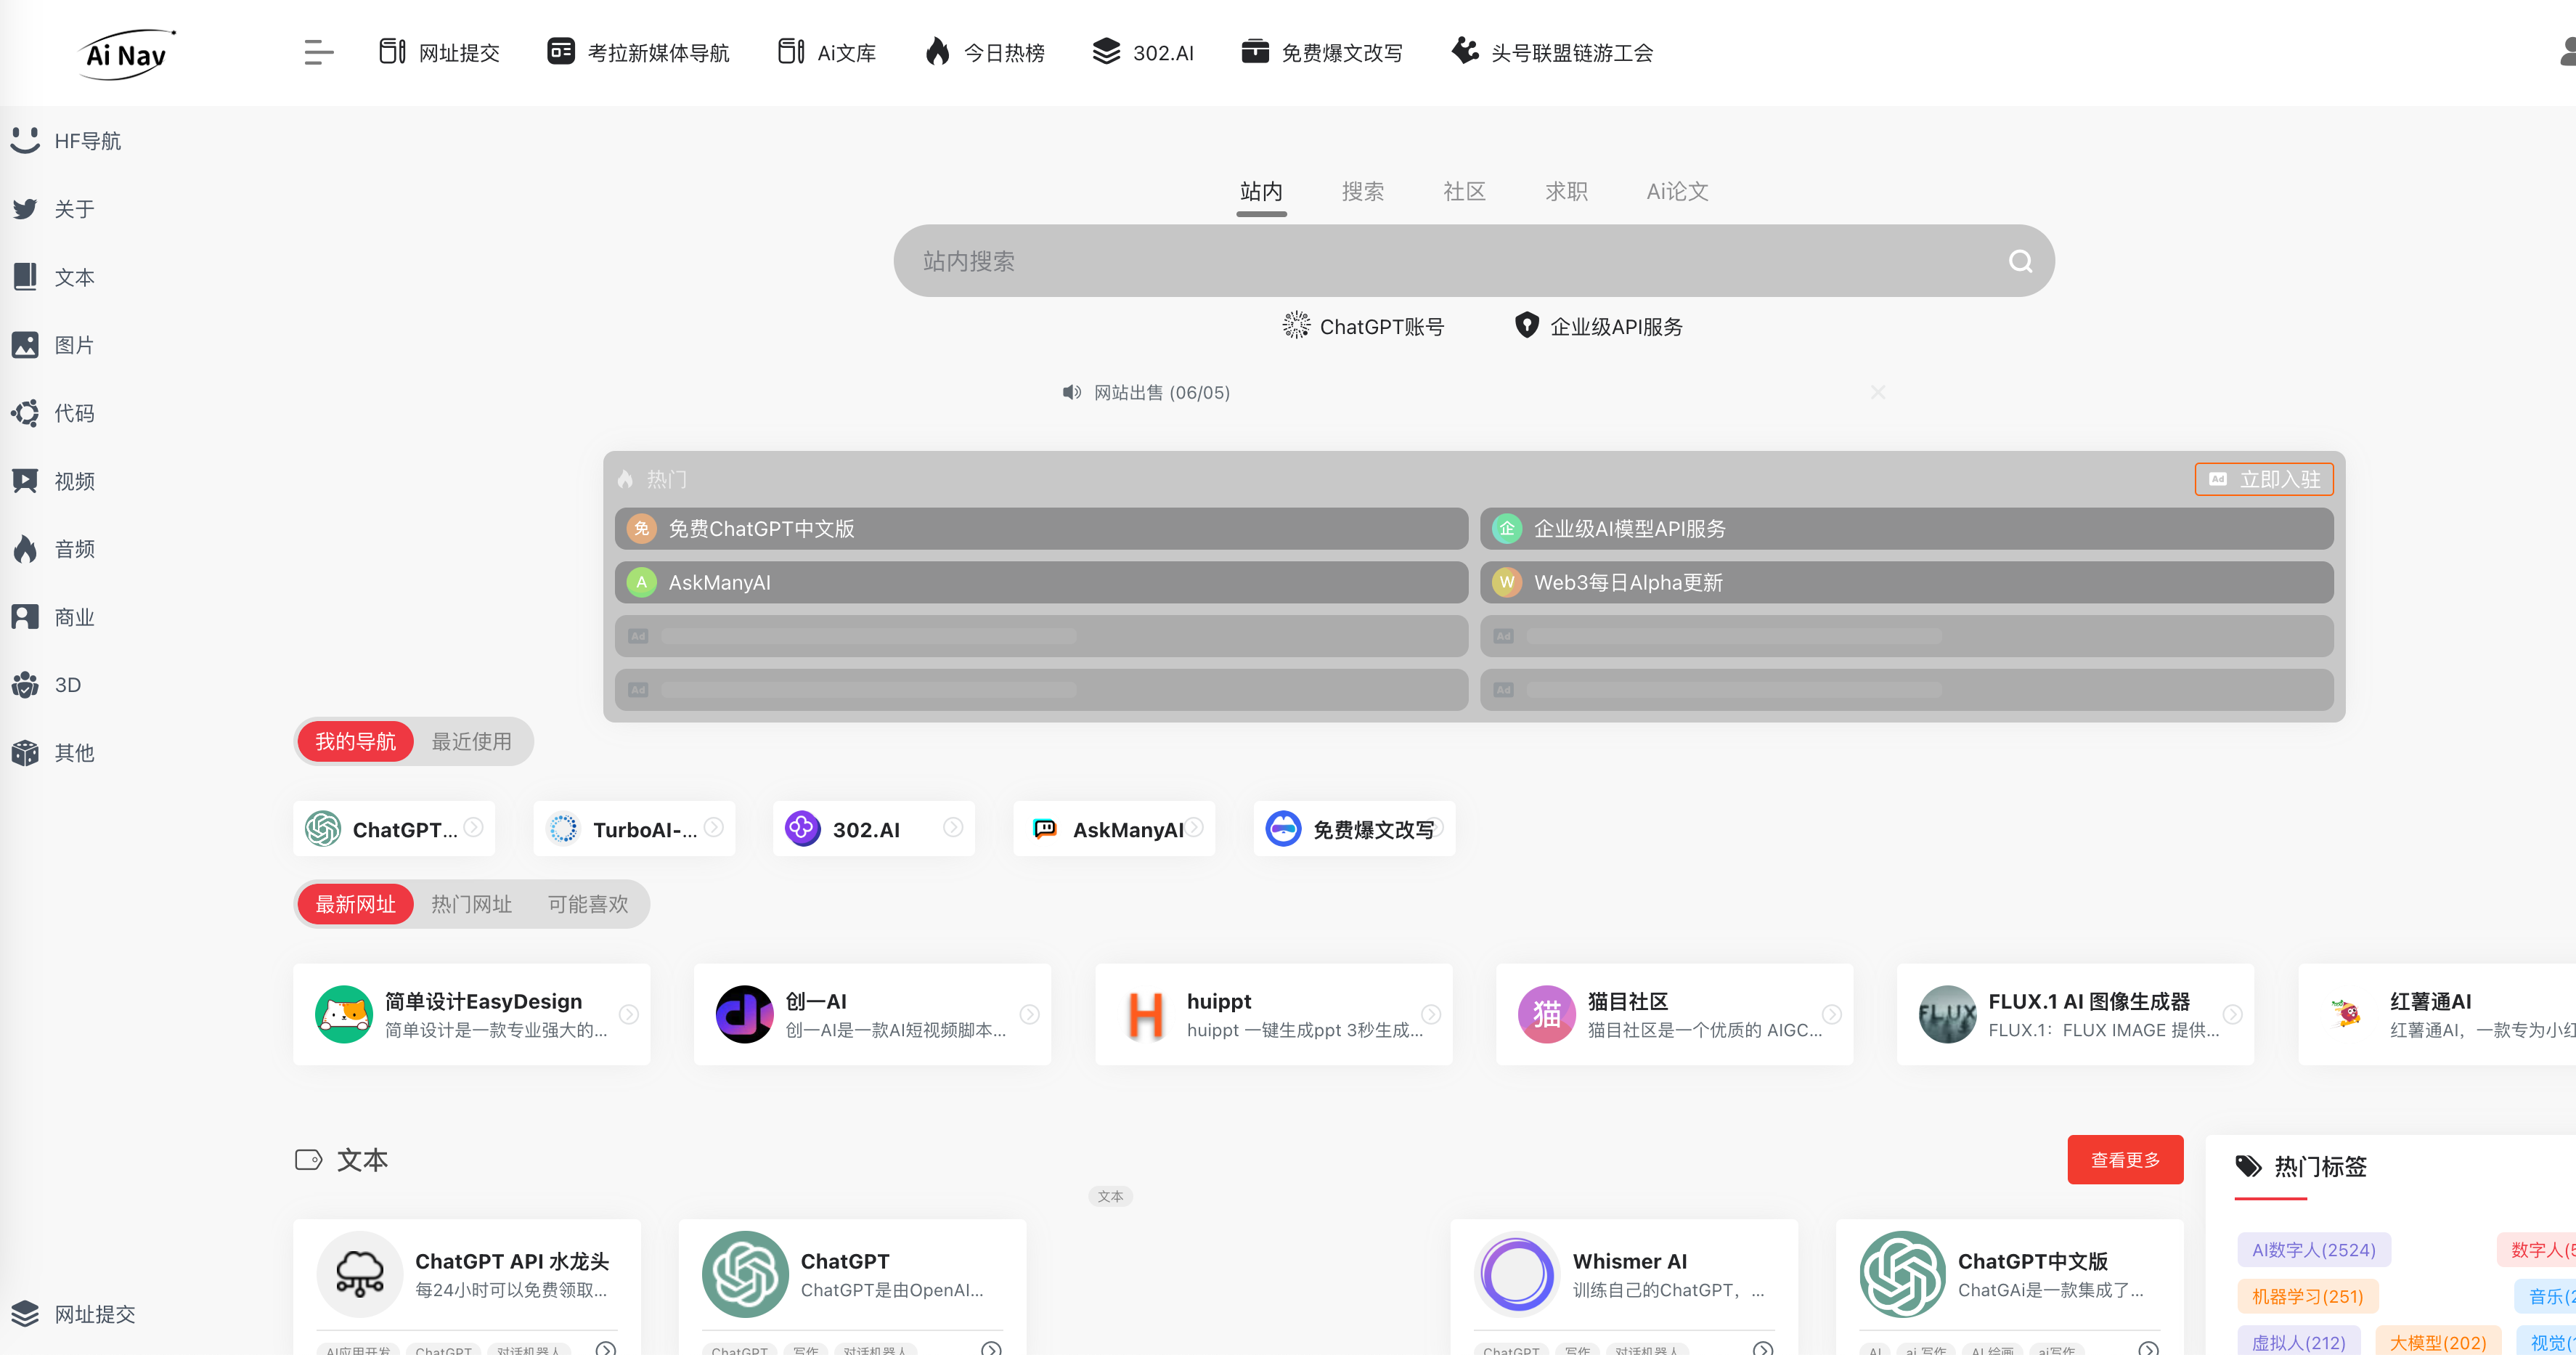Click the fire icon next to 今日热榜
The image size is (2576, 1355).
pos(937,52)
